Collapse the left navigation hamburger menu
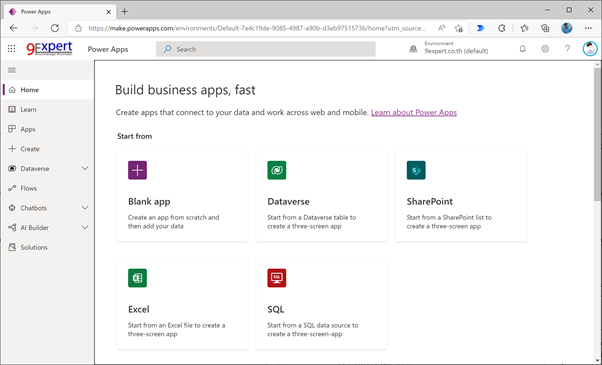 (12, 70)
